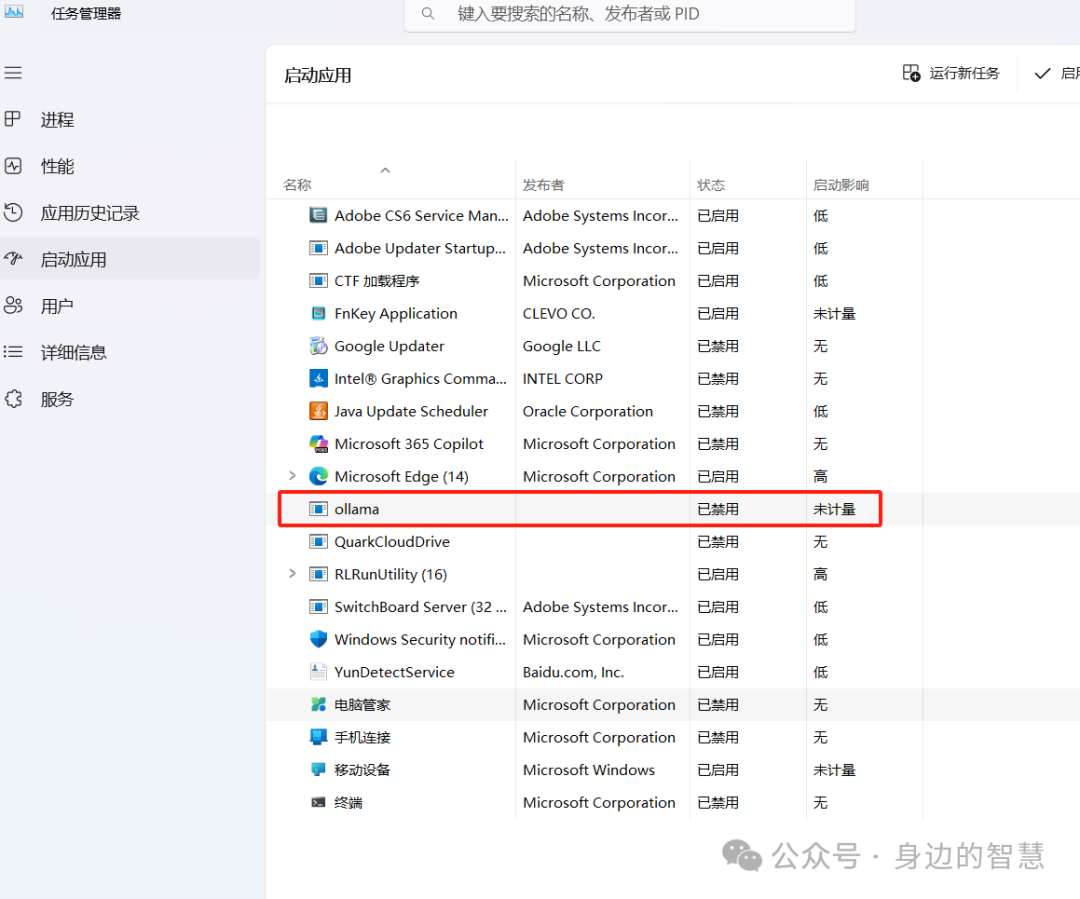The height and width of the screenshot is (899, 1080).
Task: Click the 终端 terminal icon
Action: click(318, 803)
